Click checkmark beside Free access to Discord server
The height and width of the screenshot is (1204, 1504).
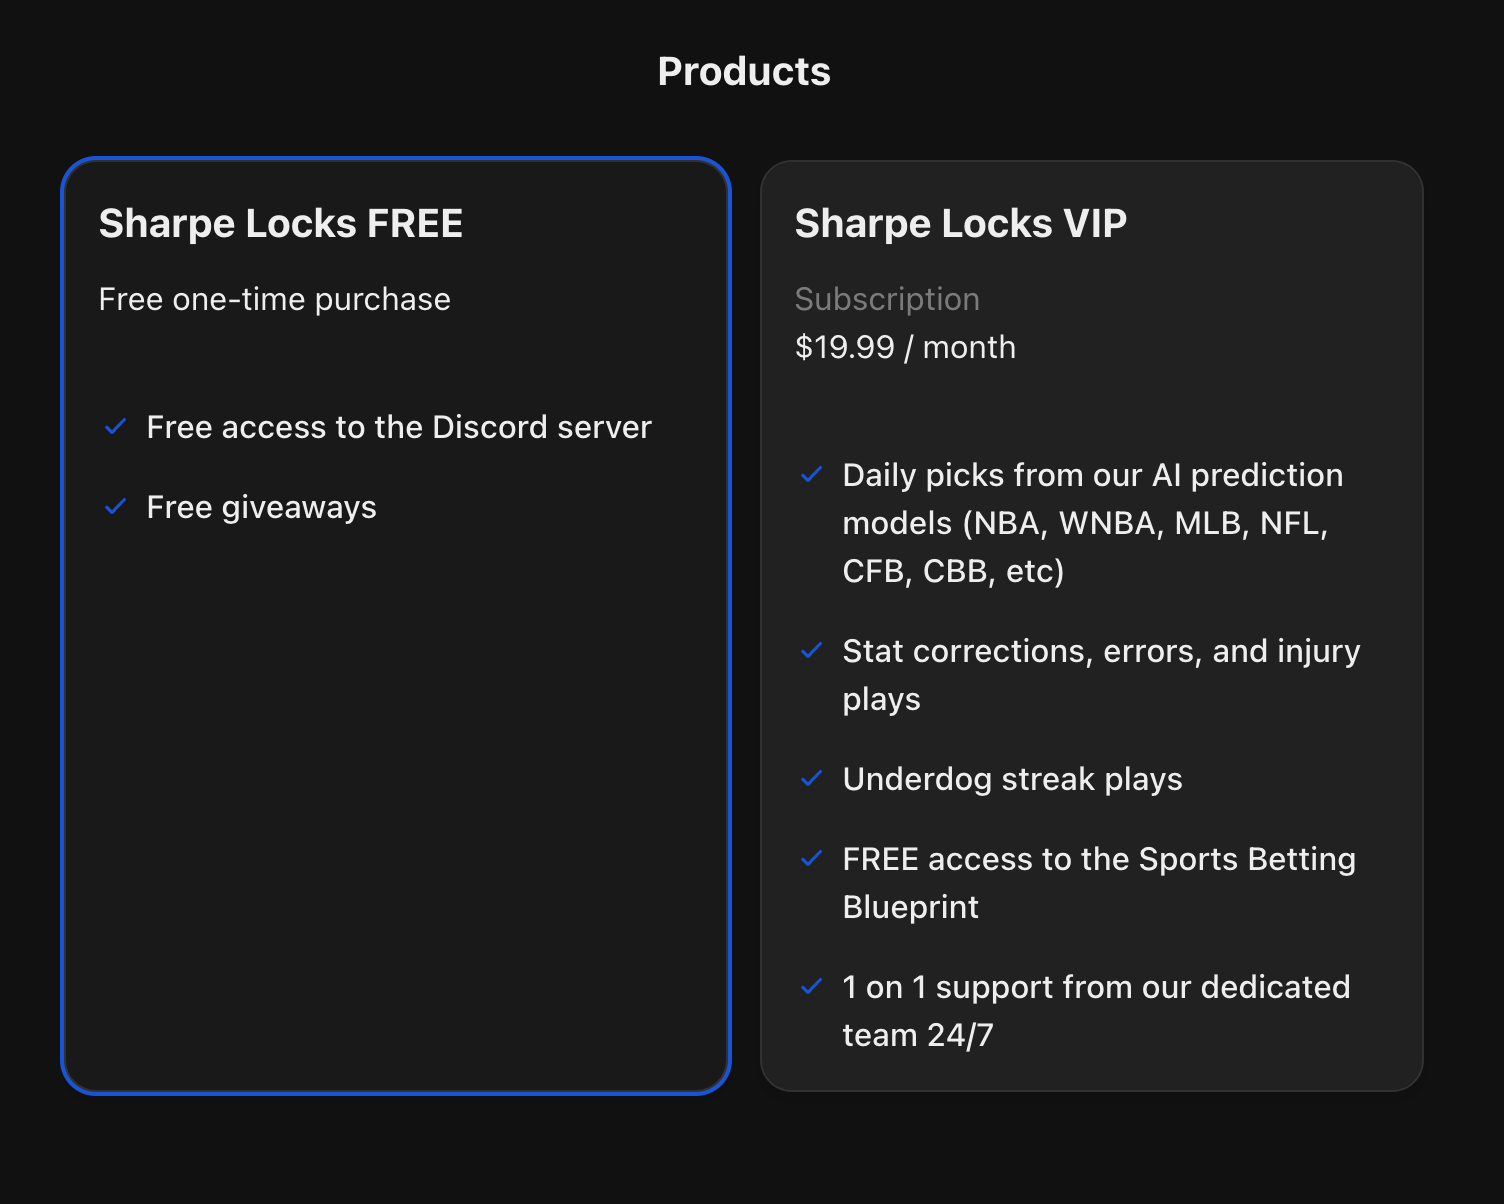pyautogui.click(x=116, y=427)
